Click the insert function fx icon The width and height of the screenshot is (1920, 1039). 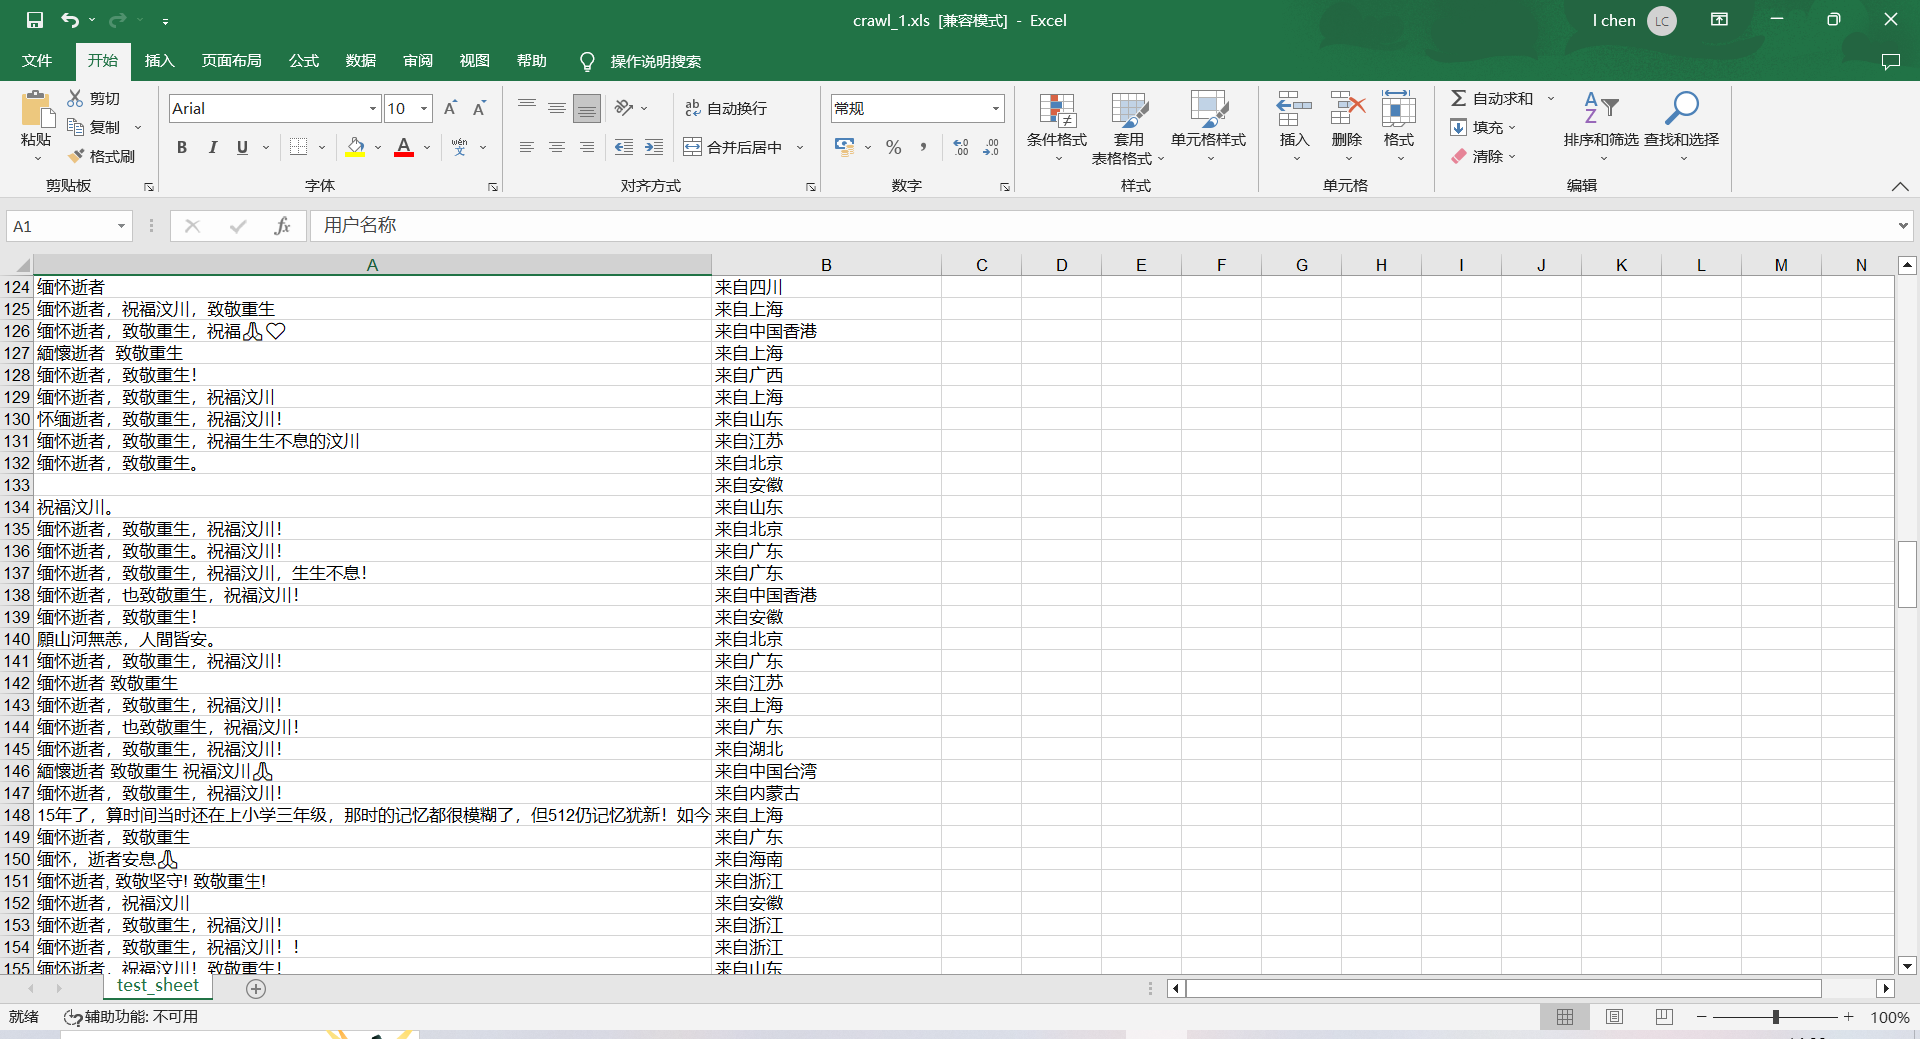(x=283, y=226)
